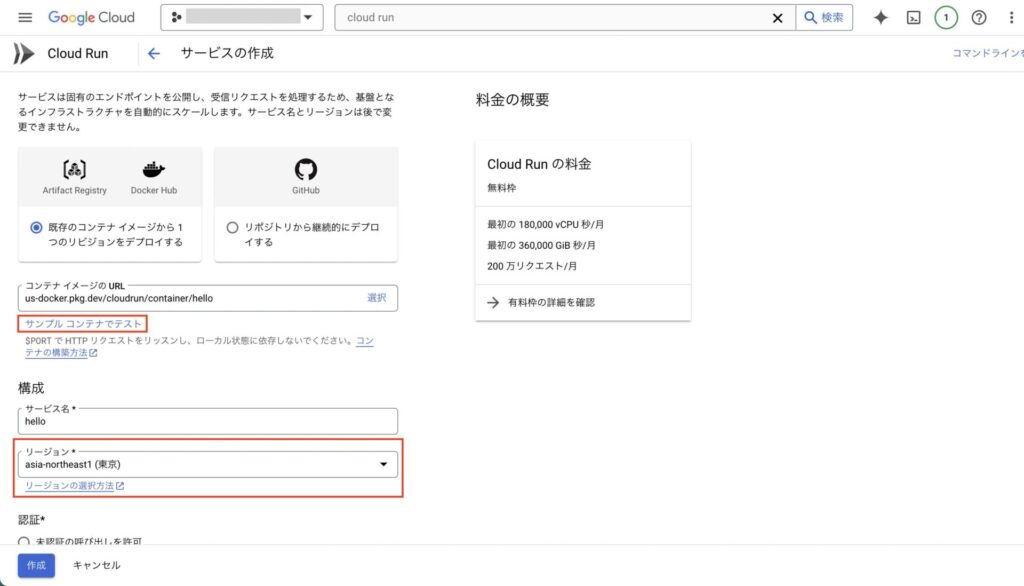Screen dimensions: 1024x586
Task: Click the search field containing 'cloud run'
Action: (x=555, y=18)
